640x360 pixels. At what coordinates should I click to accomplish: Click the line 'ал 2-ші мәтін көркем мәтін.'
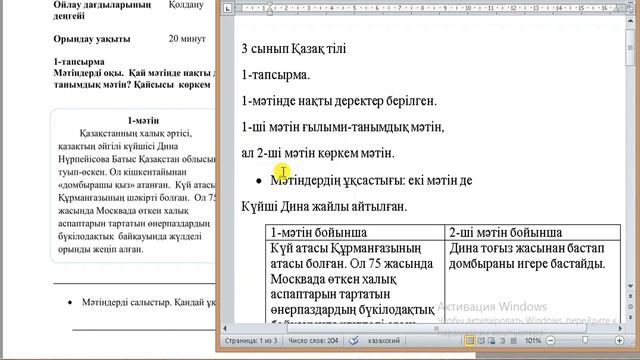(x=318, y=153)
